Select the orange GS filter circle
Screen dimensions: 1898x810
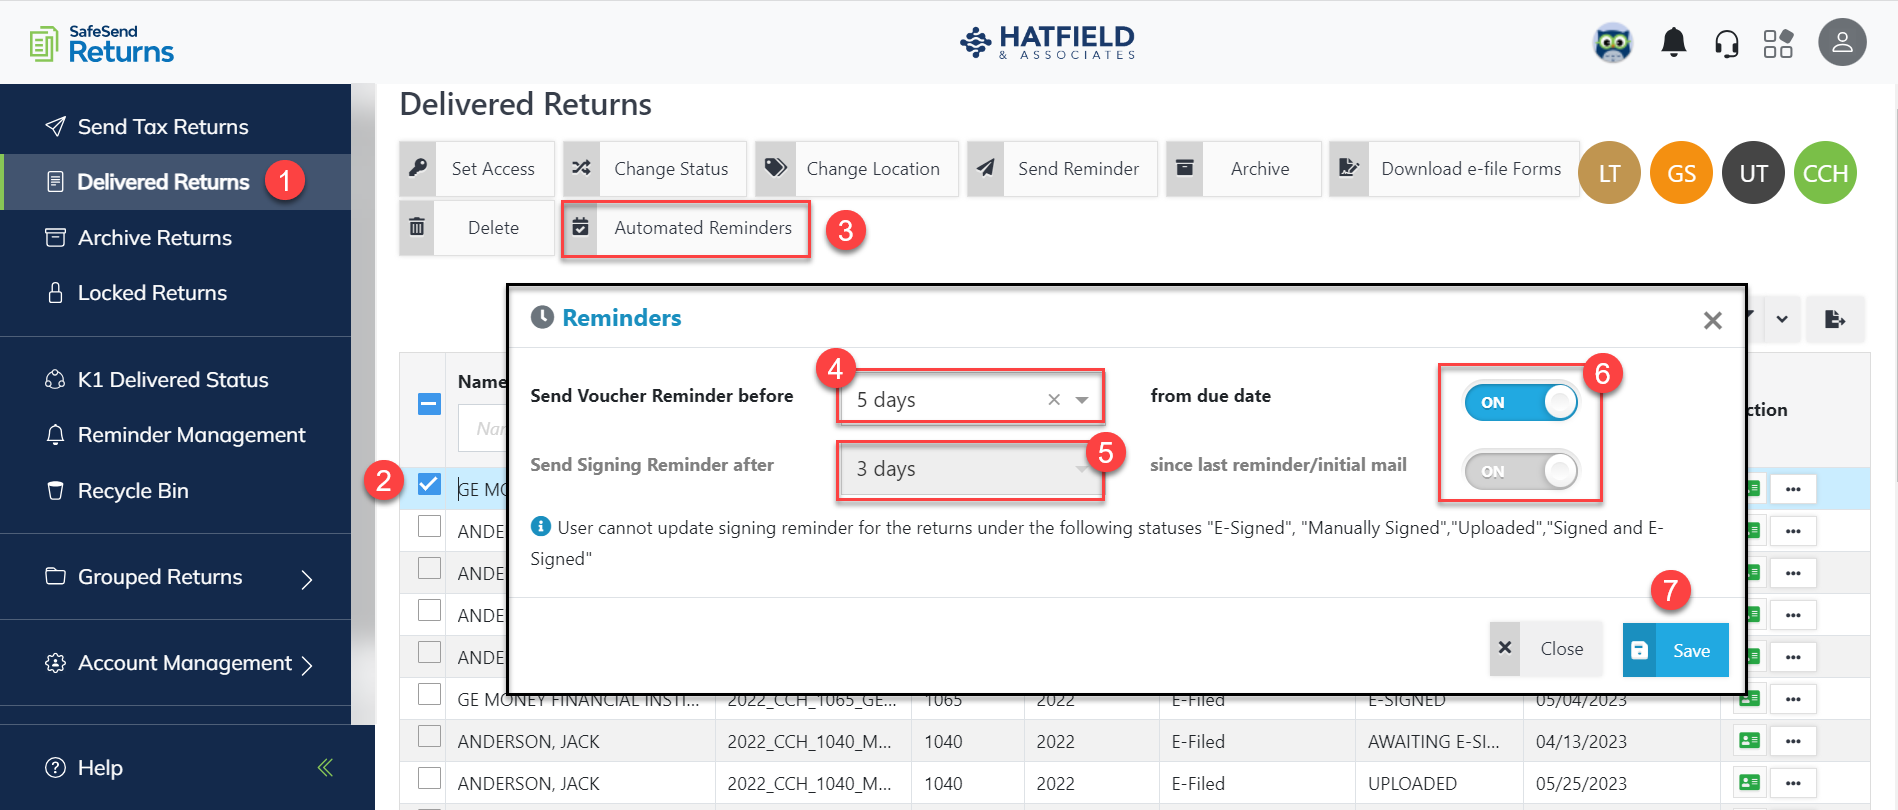[x=1680, y=173]
